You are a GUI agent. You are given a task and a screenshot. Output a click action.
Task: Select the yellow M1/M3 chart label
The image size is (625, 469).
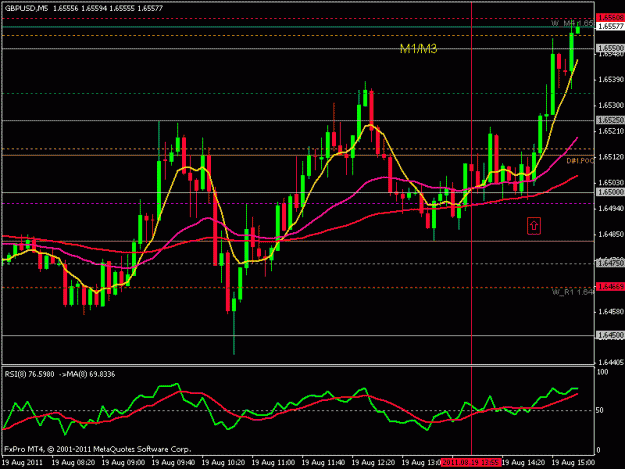[x=418, y=49]
